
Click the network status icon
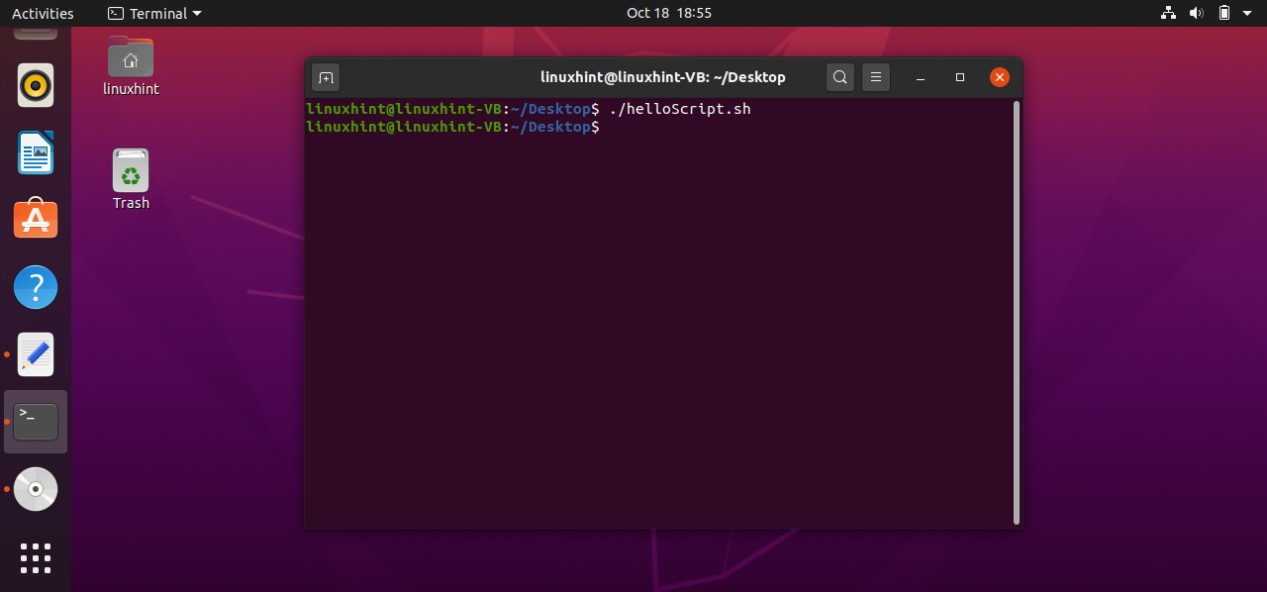[1168, 13]
